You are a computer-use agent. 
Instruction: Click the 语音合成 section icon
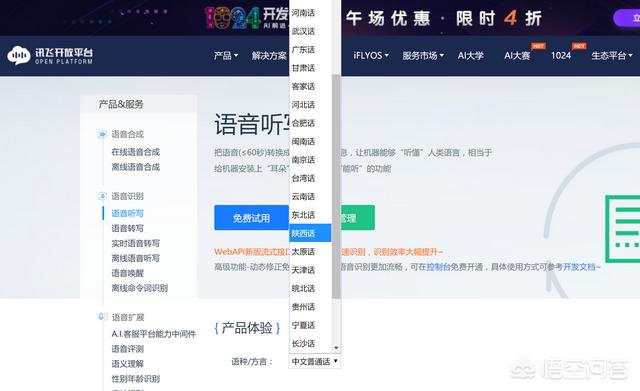point(102,134)
